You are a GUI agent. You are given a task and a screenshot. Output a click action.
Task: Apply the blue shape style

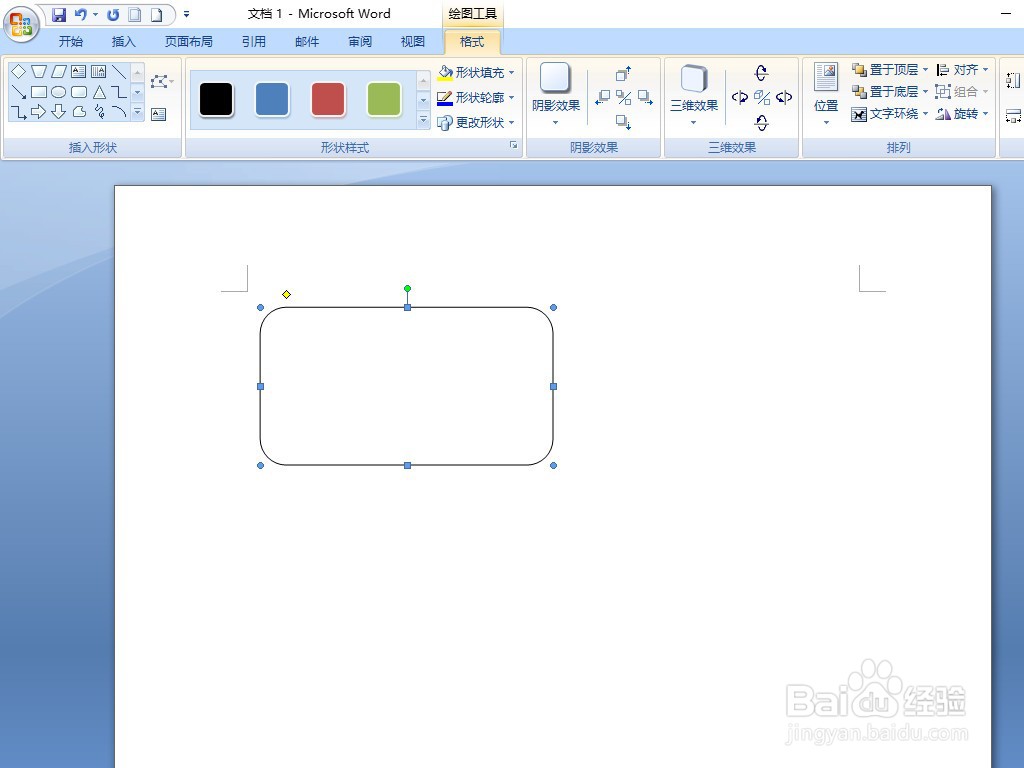click(x=272, y=99)
